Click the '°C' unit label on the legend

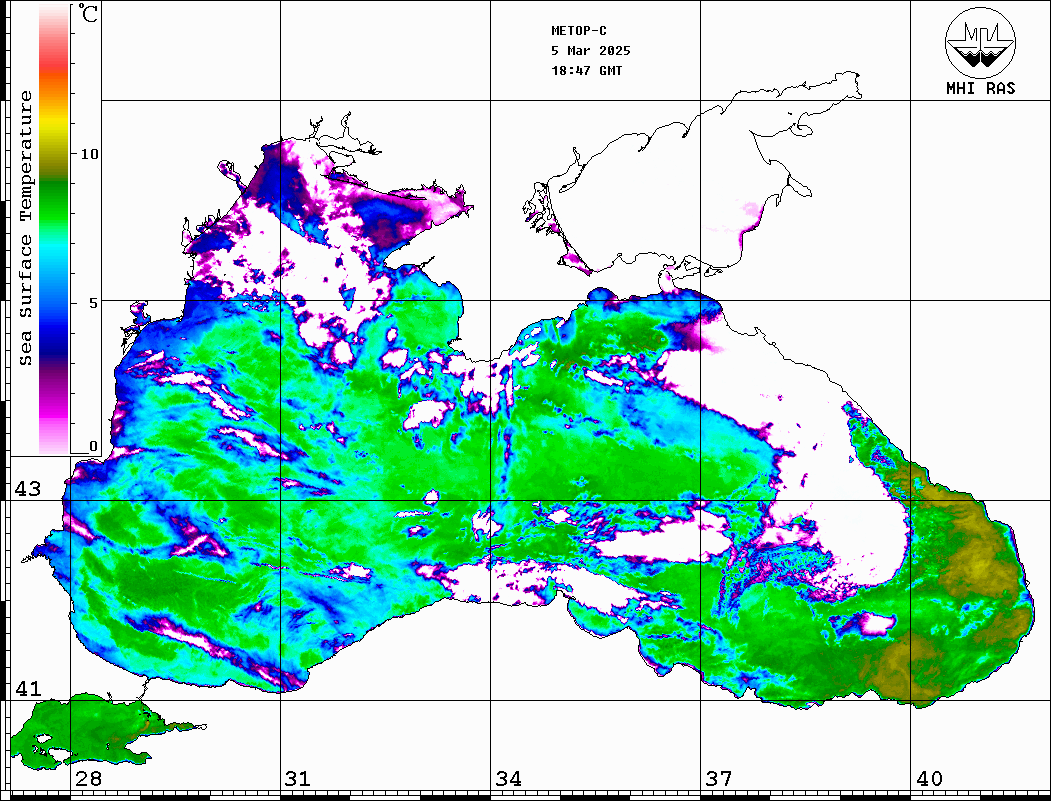click(88, 13)
